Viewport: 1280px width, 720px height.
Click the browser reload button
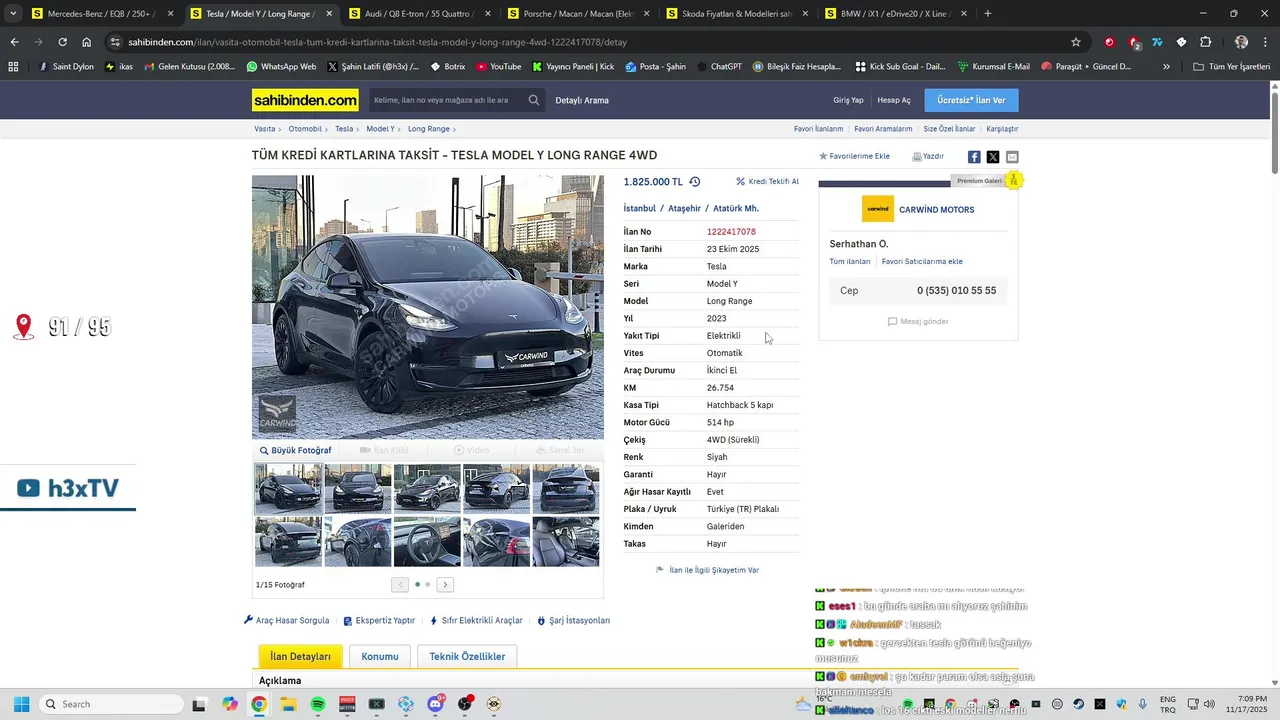(62, 42)
